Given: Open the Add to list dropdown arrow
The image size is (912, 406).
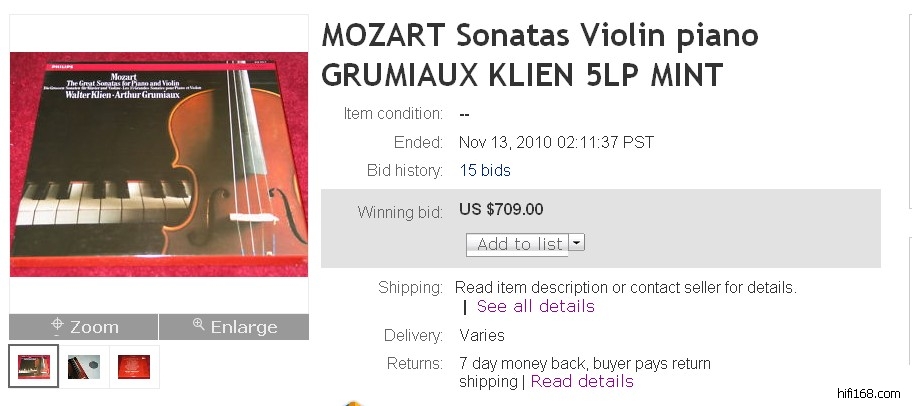Looking at the screenshot, I should [x=577, y=243].
